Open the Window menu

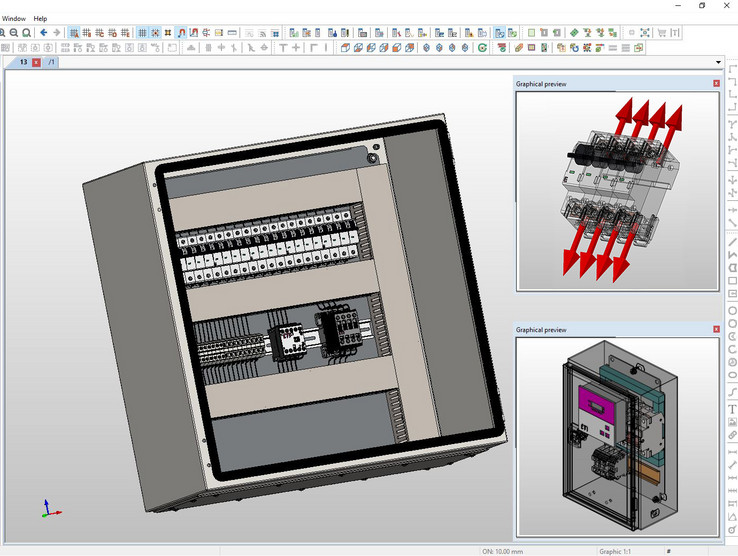click(14, 18)
